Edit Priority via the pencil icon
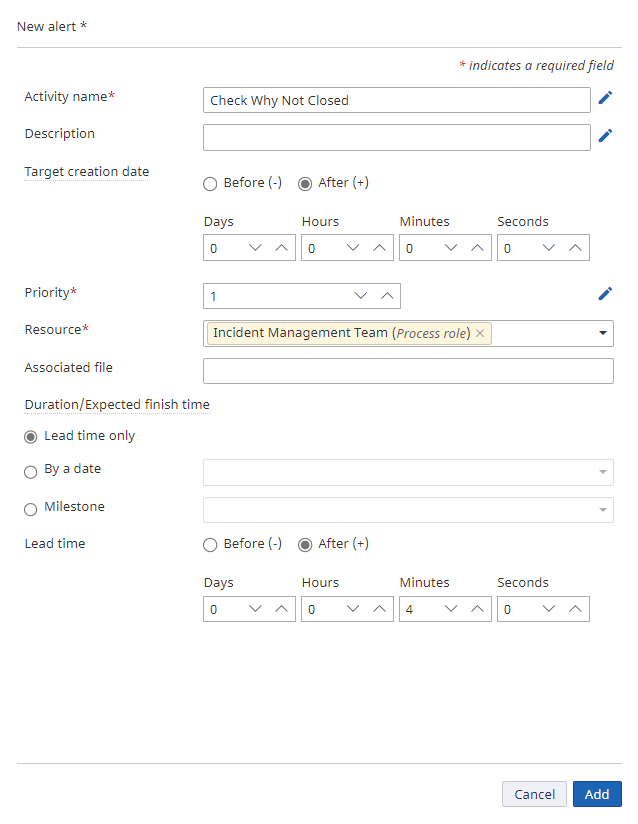Image resolution: width=638 pixels, height=824 pixels. tap(605, 293)
